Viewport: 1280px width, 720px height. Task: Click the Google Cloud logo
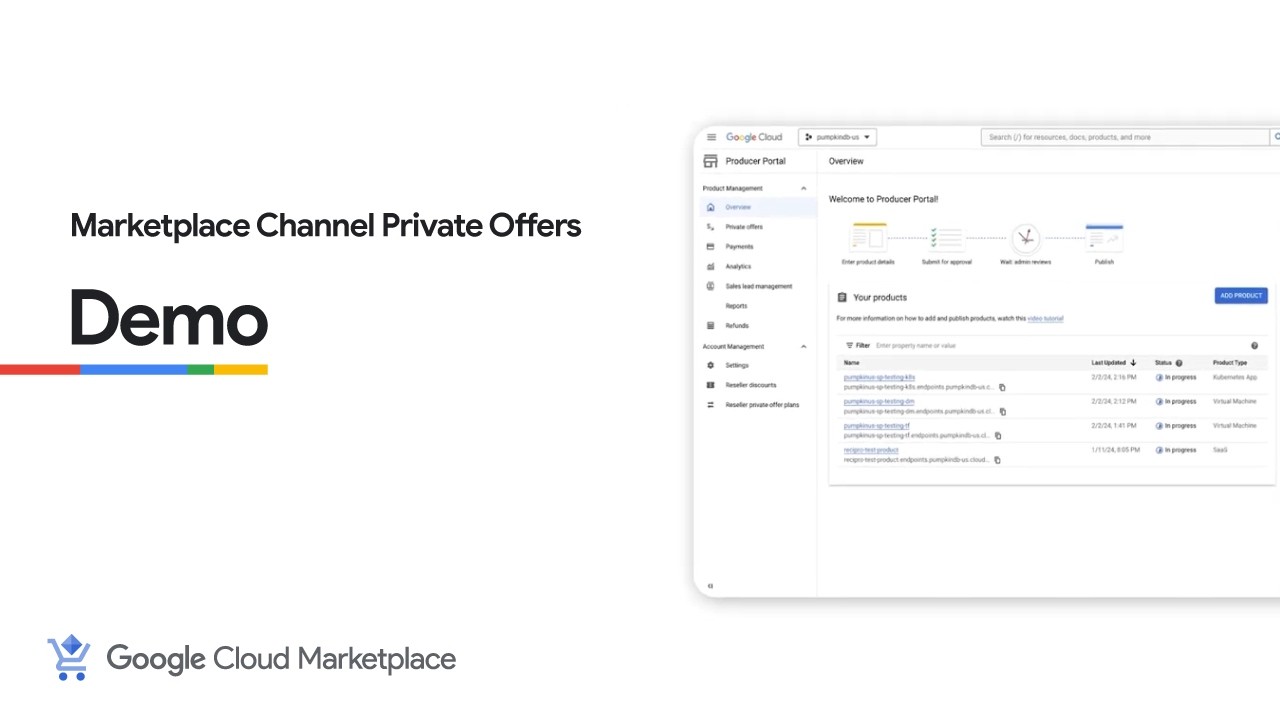(x=754, y=137)
